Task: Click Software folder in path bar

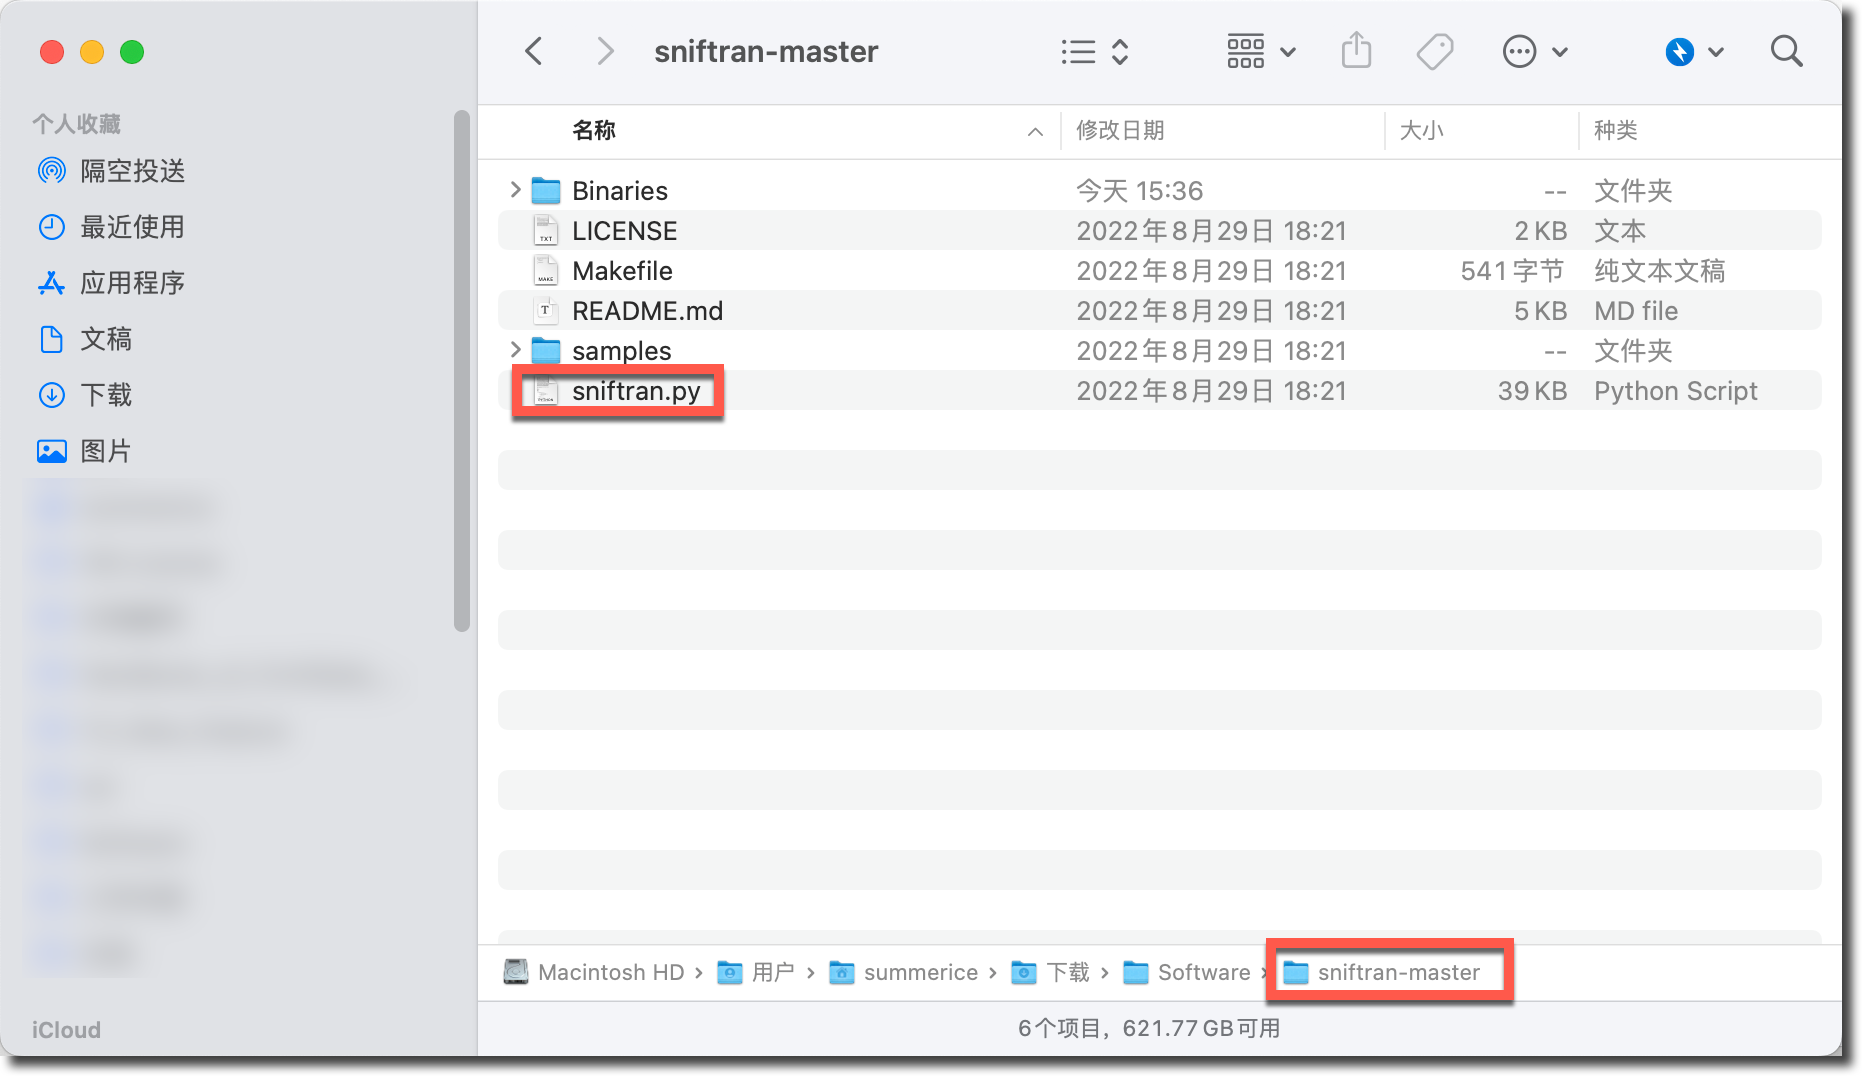Action: (1203, 972)
